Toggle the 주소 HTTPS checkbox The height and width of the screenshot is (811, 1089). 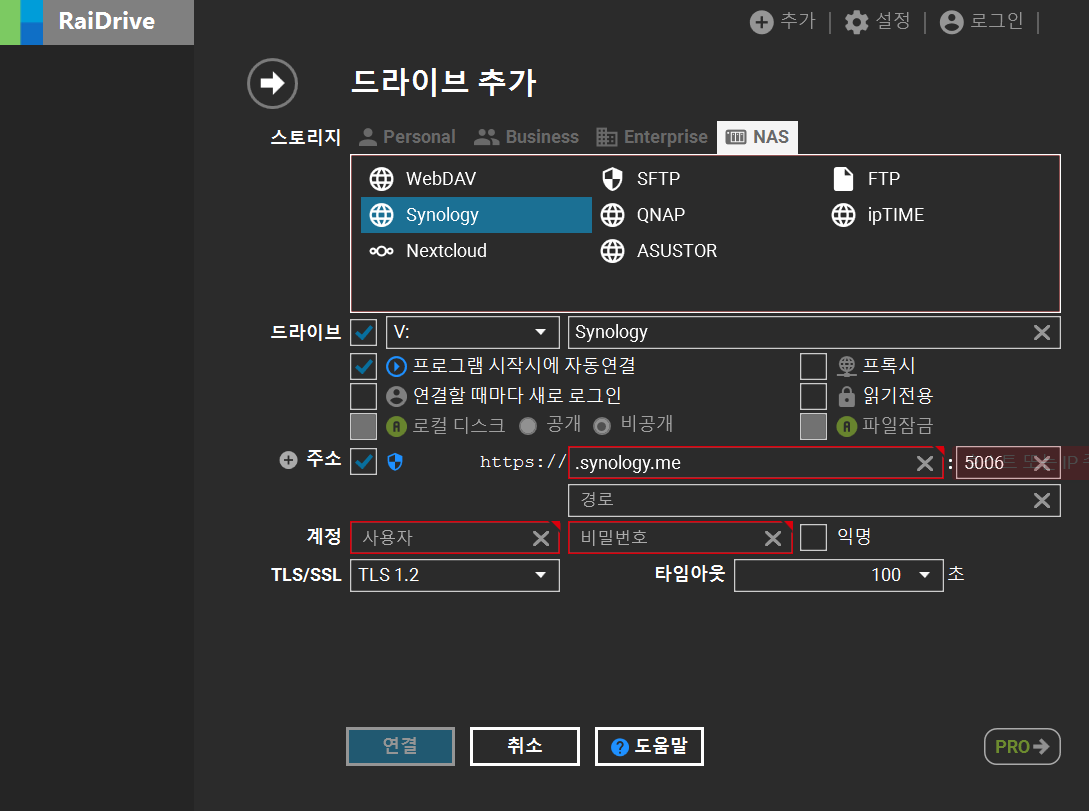coord(364,462)
